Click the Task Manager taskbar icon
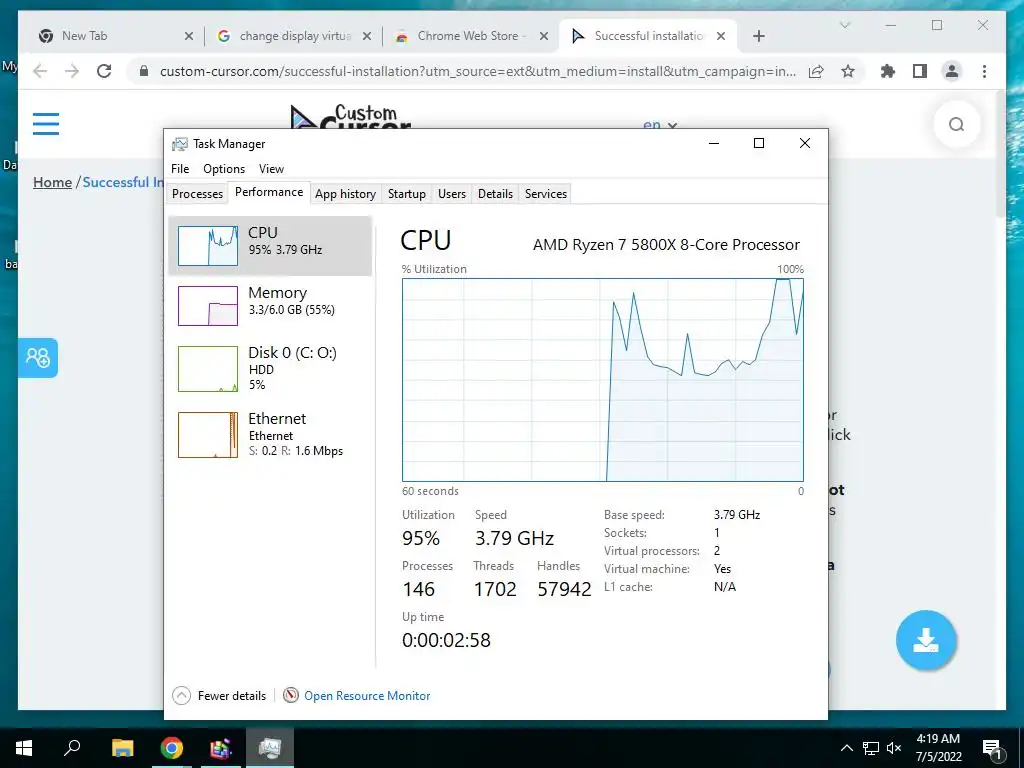Image resolution: width=1024 pixels, height=768 pixels. coord(270,748)
